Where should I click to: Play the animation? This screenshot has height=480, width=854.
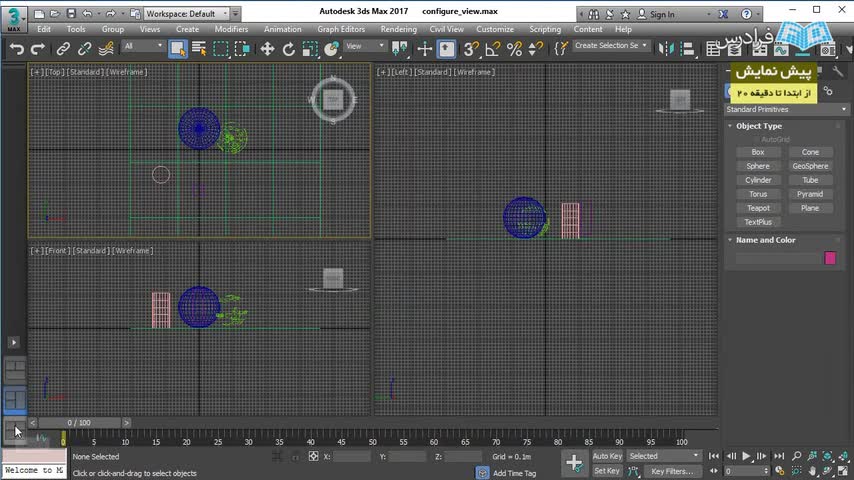(746, 456)
